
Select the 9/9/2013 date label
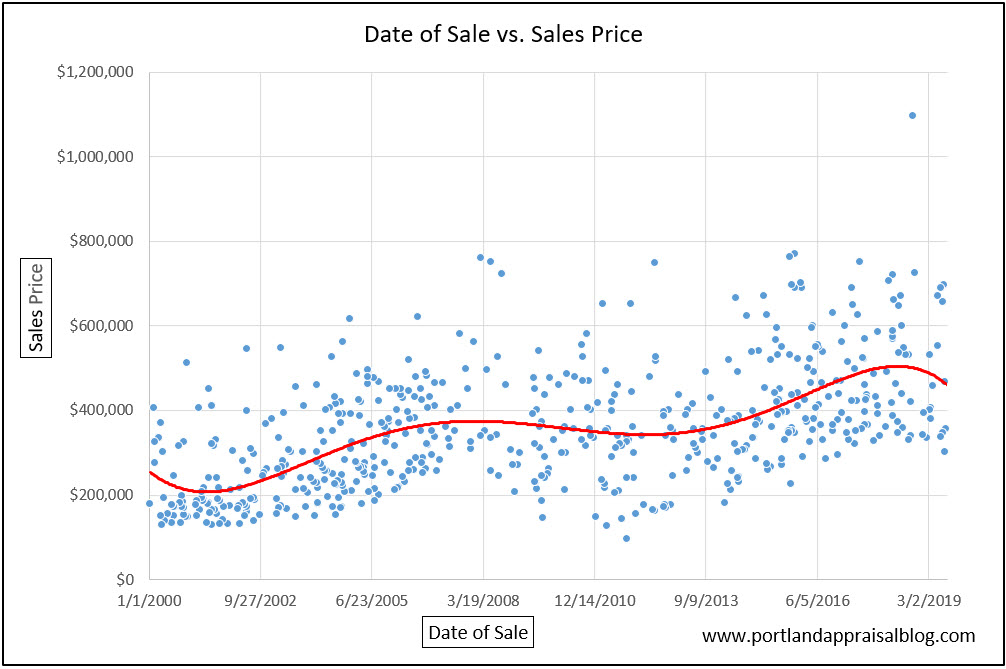705,602
